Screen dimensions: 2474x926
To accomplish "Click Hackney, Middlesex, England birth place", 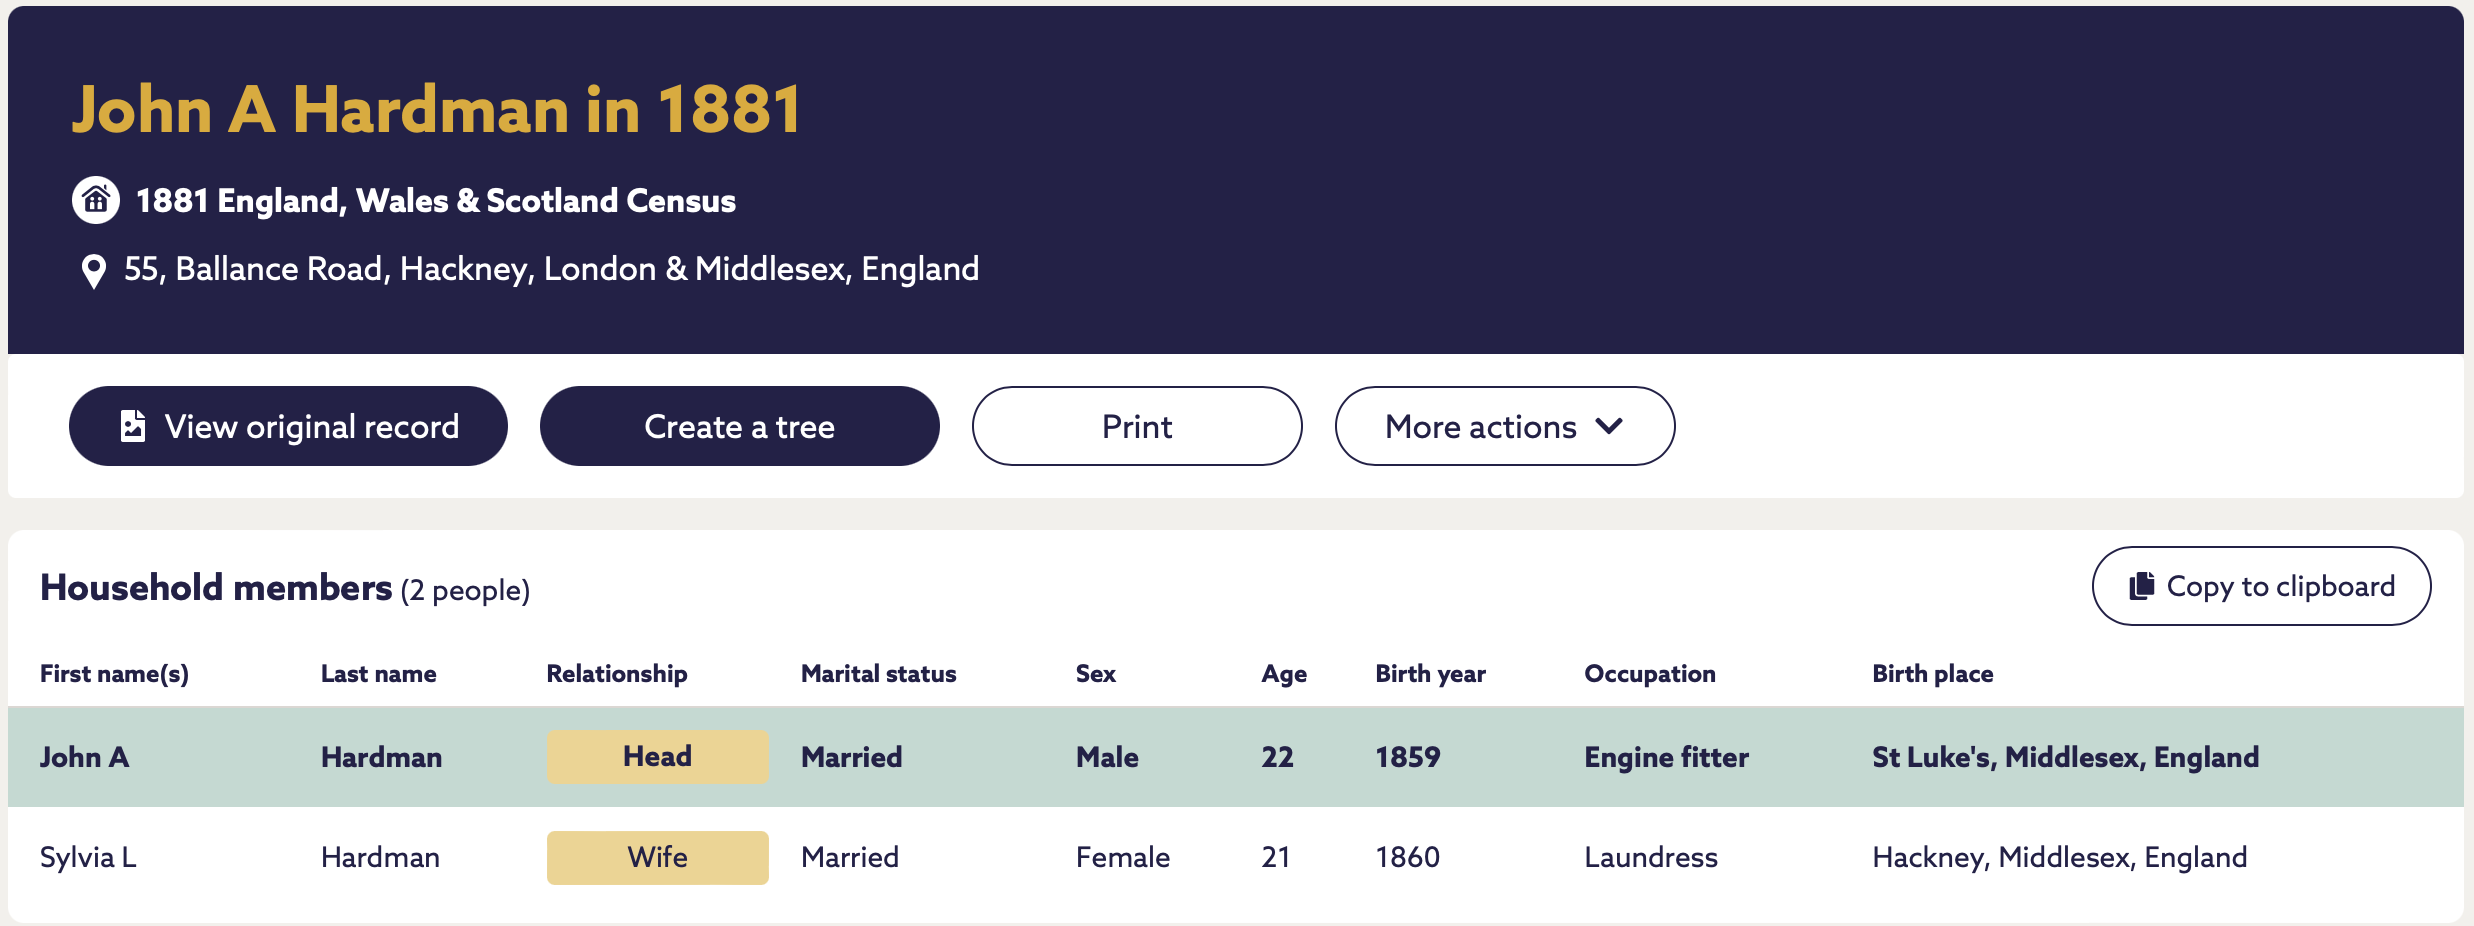I will click(x=2060, y=857).
